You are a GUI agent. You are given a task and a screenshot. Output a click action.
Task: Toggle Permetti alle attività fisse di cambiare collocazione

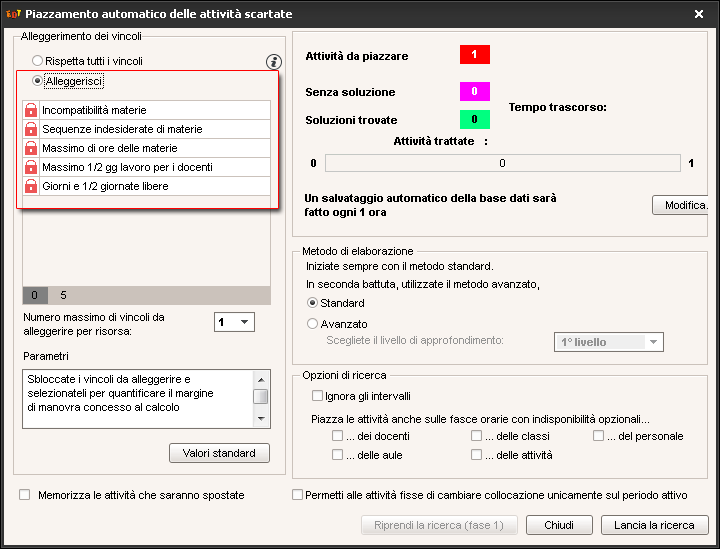point(298,494)
